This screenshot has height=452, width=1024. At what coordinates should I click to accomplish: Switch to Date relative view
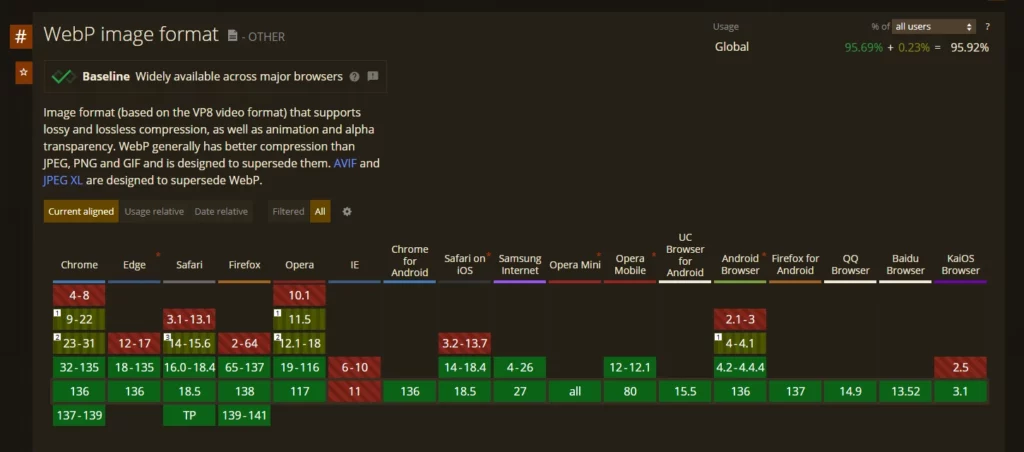click(x=221, y=211)
